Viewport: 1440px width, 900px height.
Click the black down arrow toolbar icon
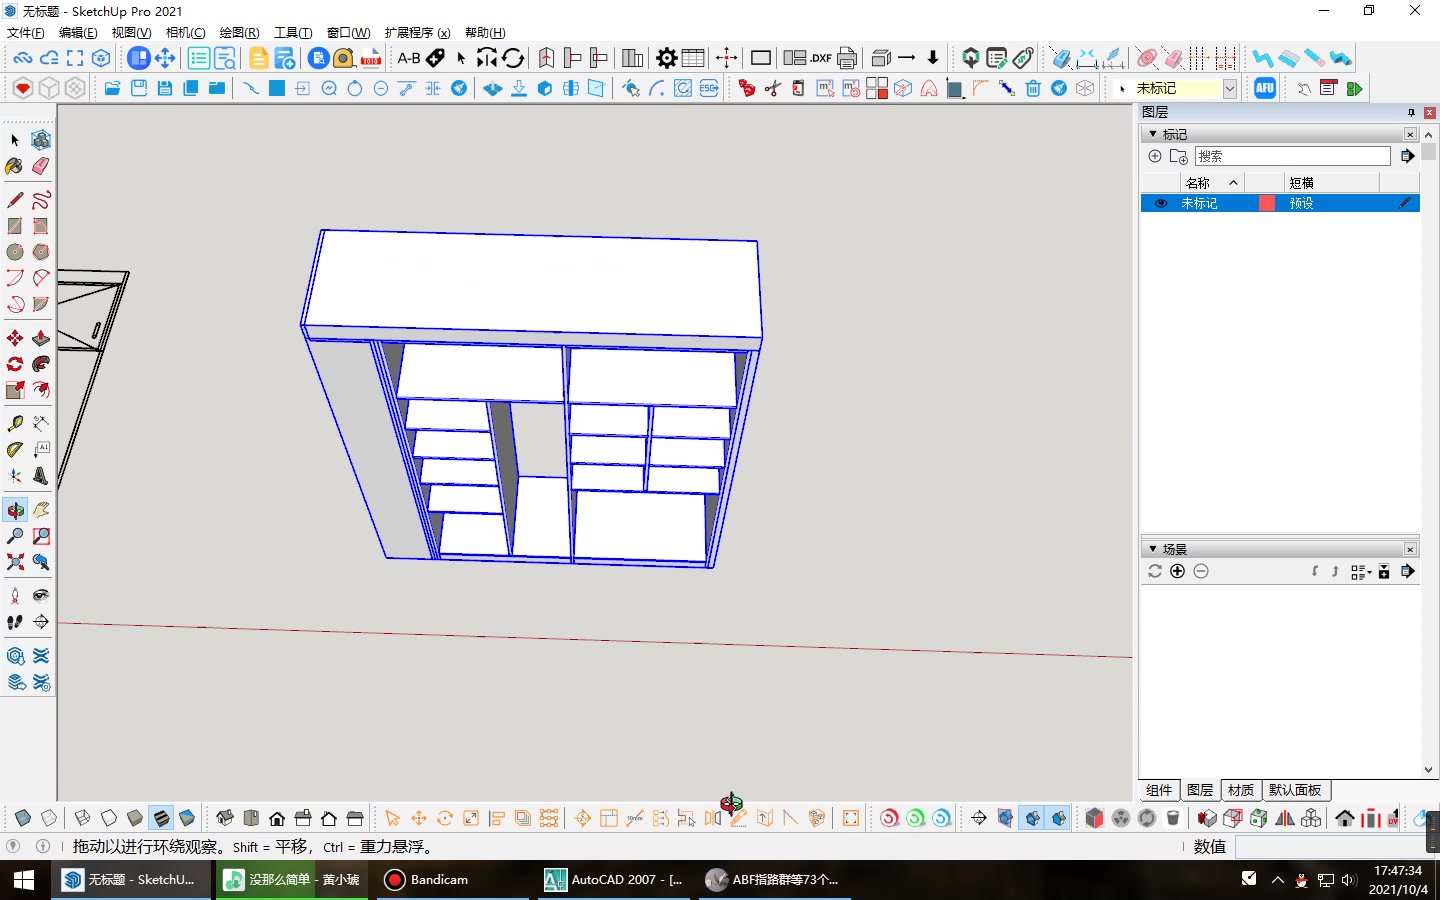pyautogui.click(x=933, y=58)
